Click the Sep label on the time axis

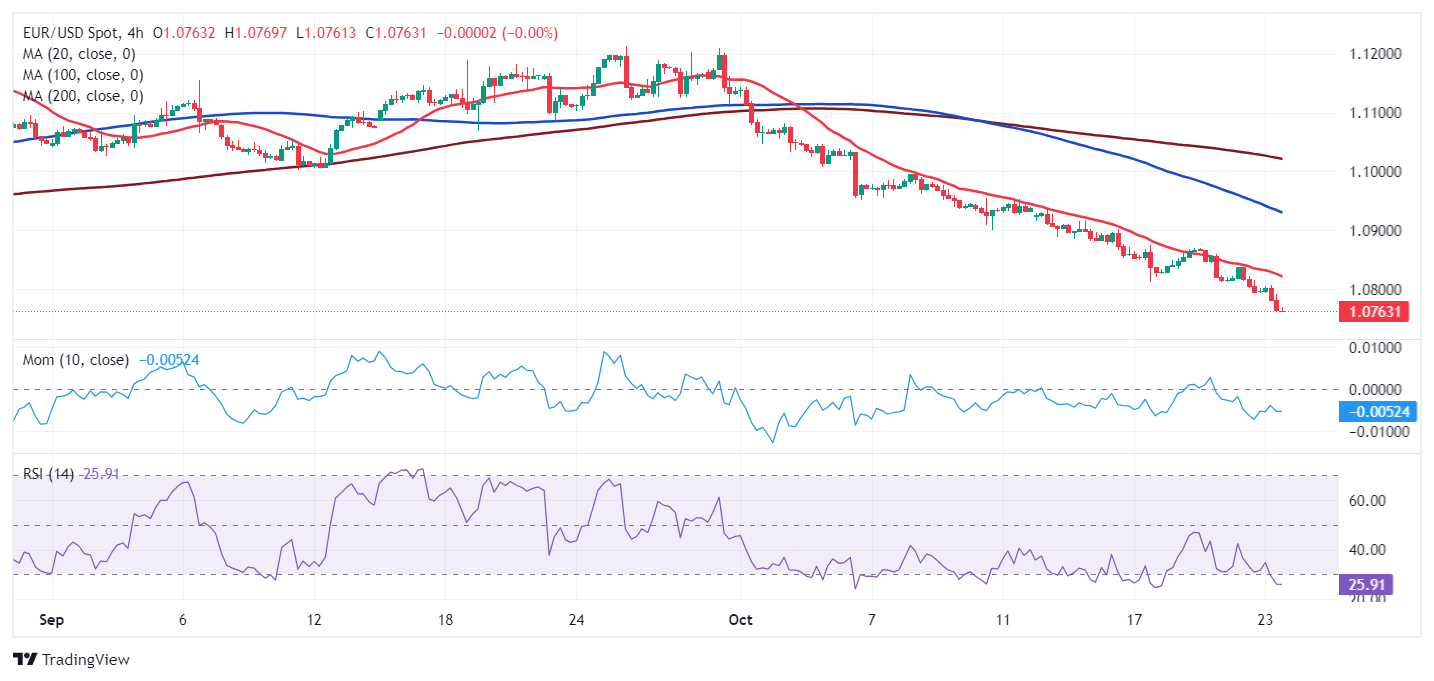[52, 620]
